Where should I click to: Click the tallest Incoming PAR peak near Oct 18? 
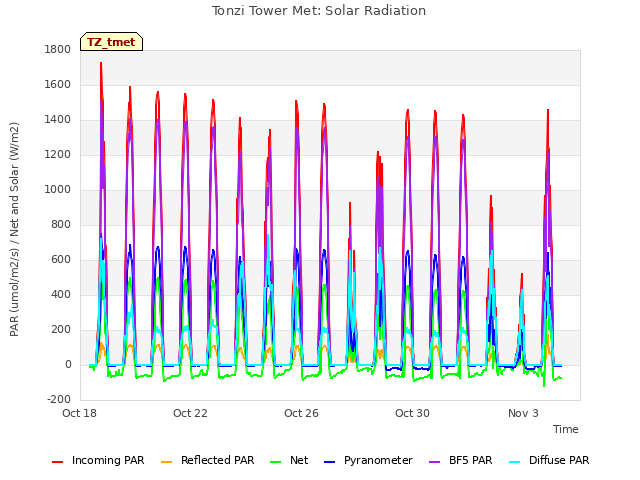coord(101,64)
